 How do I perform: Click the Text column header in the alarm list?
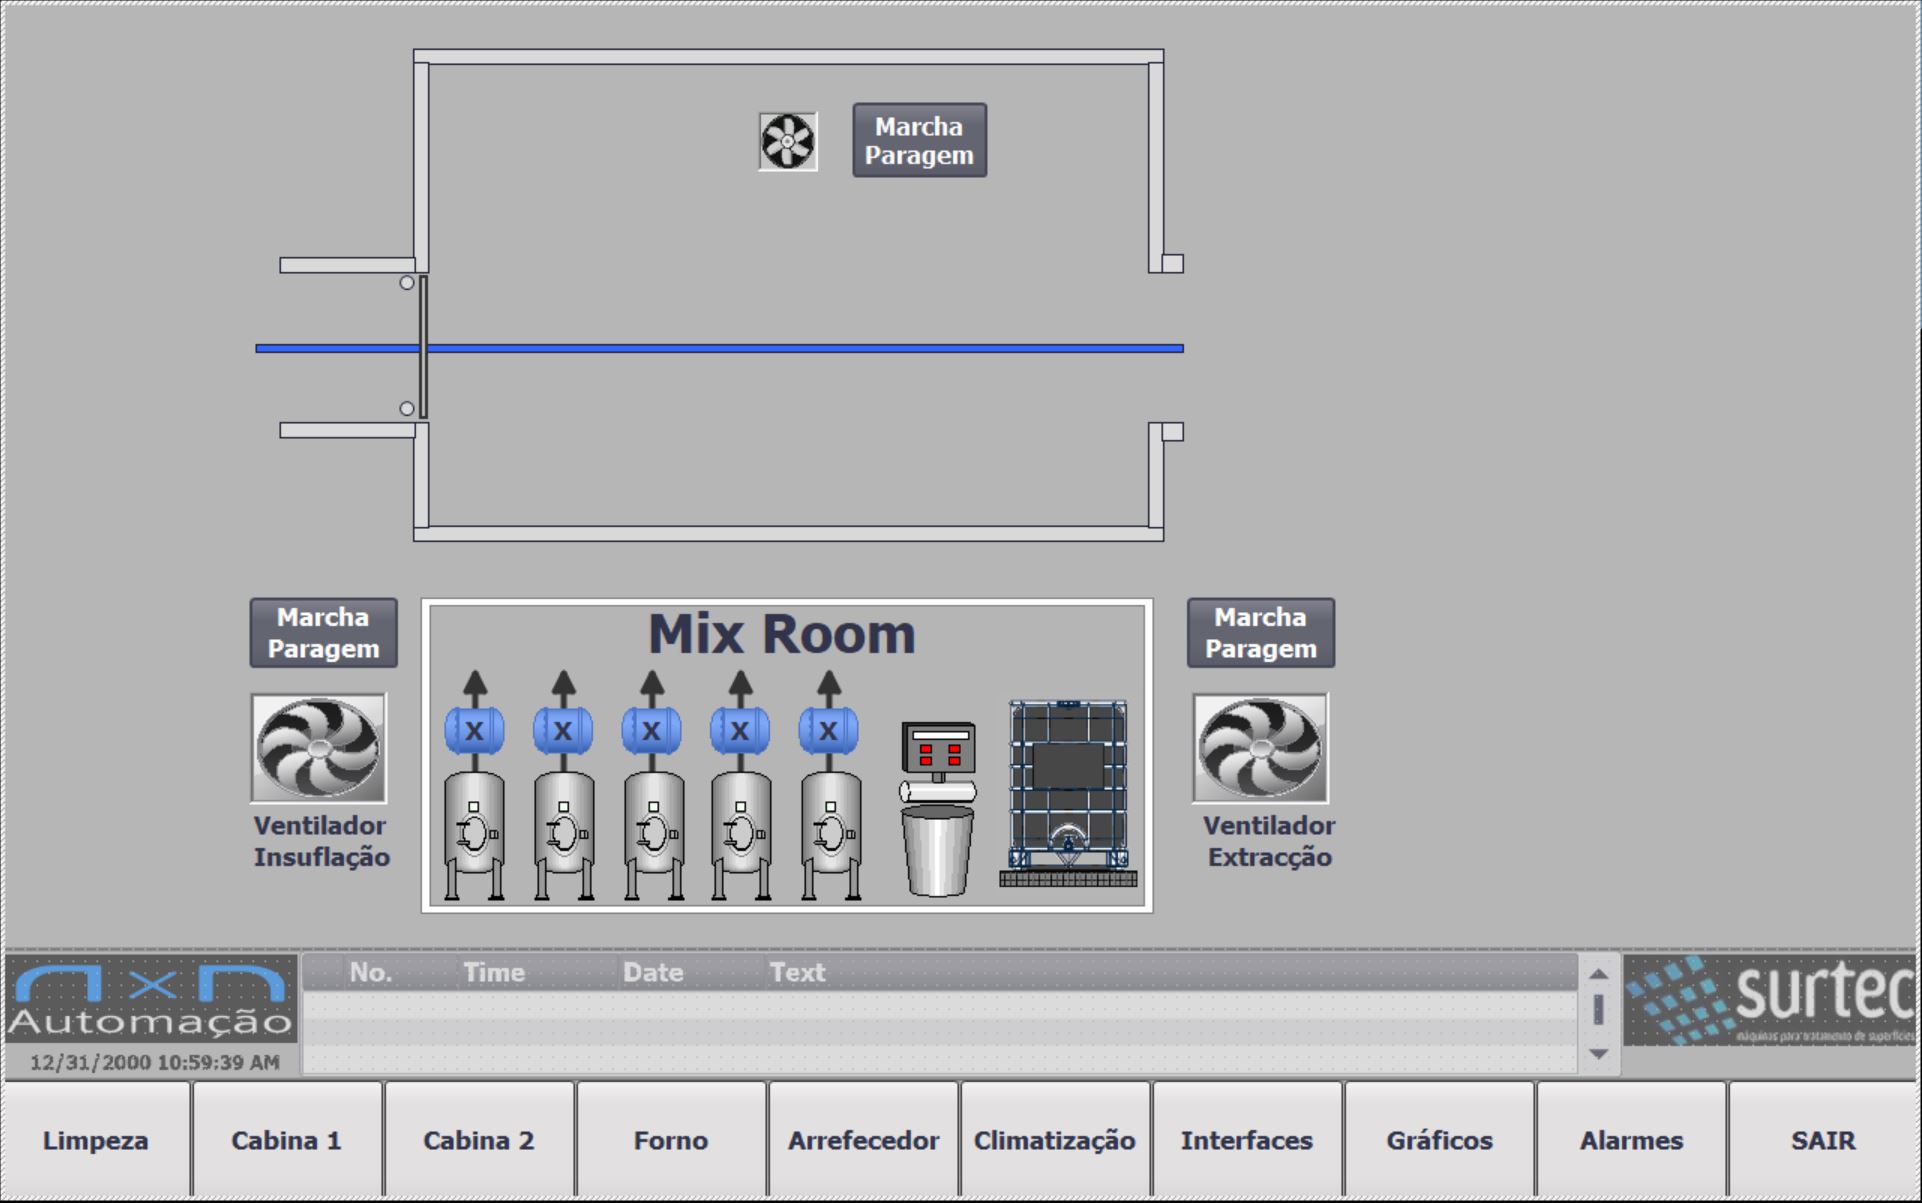(x=797, y=972)
